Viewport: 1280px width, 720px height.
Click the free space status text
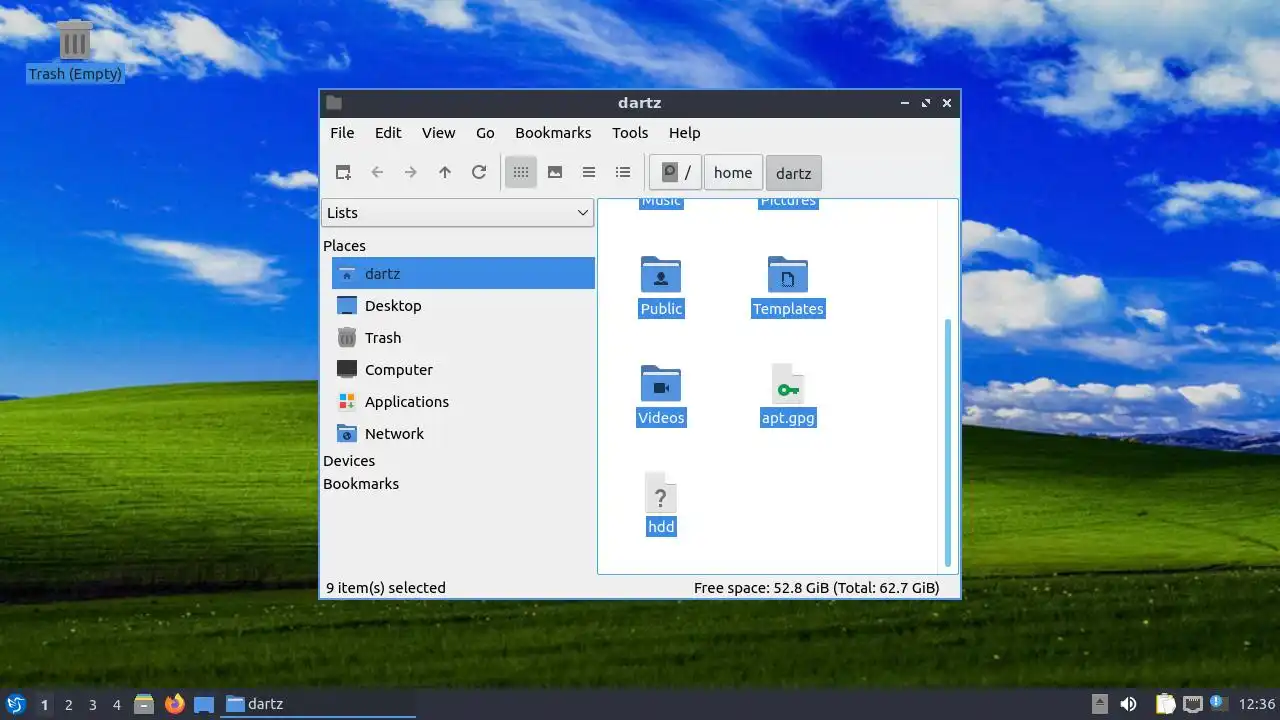tap(817, 588)
